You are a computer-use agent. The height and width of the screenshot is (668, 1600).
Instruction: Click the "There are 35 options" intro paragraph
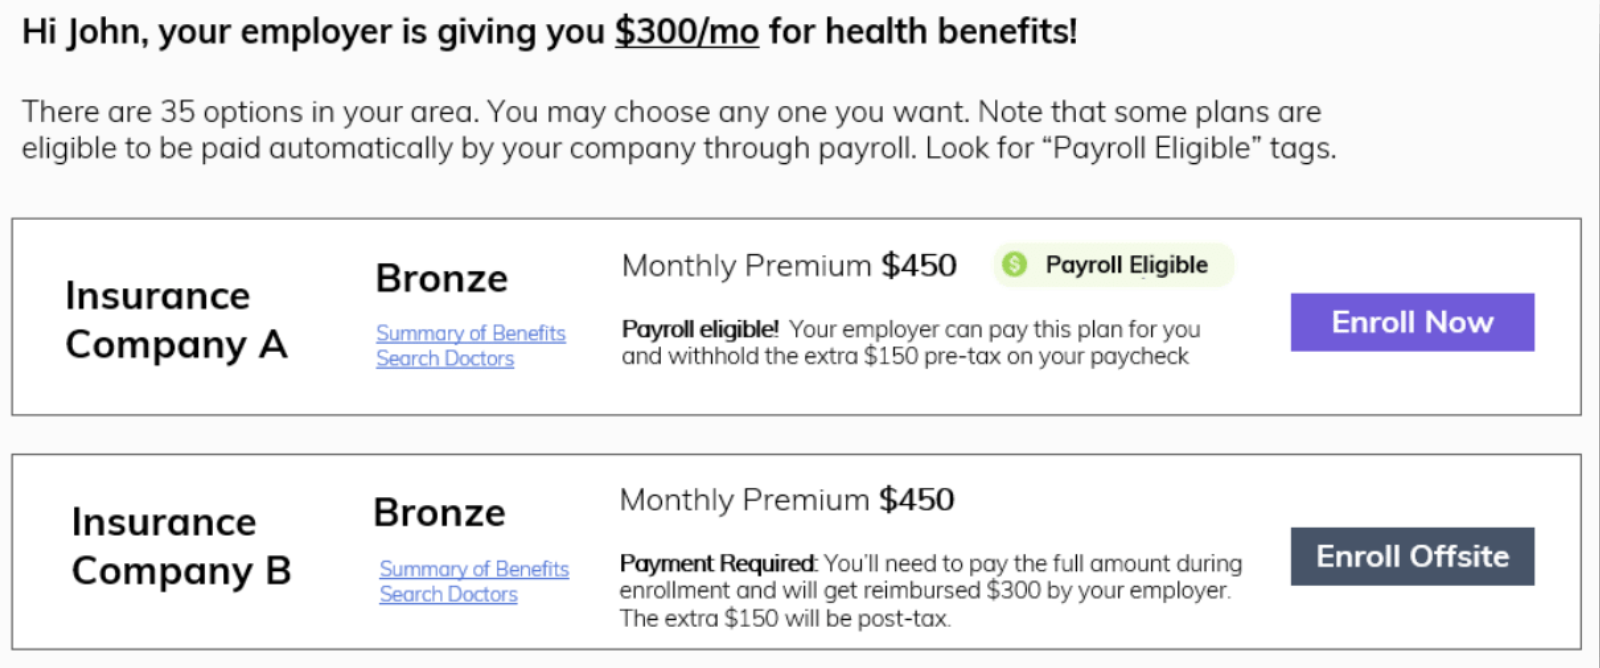tap(678, 130)
